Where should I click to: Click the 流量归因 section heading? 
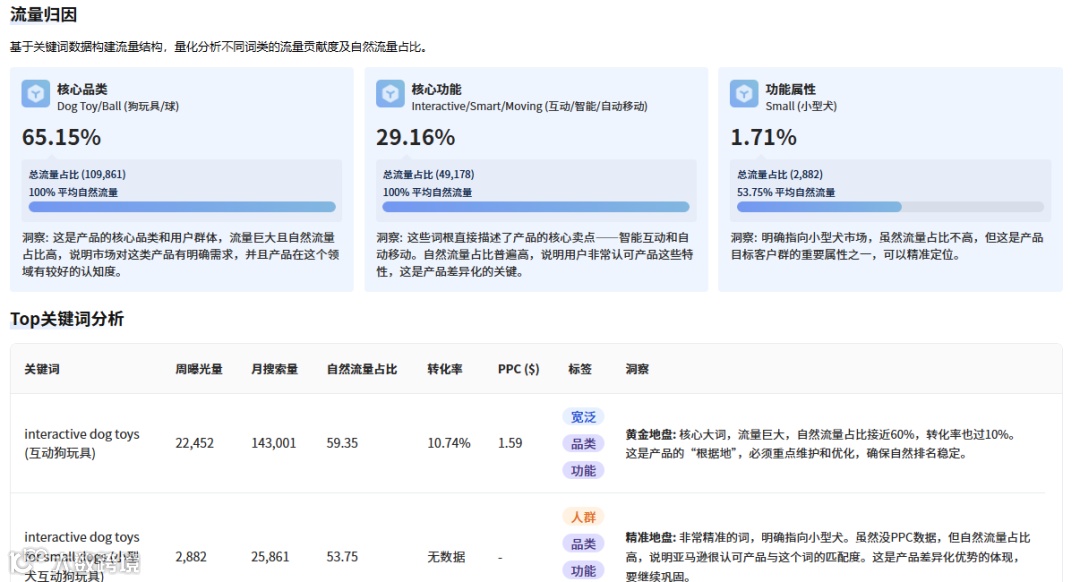pyautogui.click(x=43, y=14)
